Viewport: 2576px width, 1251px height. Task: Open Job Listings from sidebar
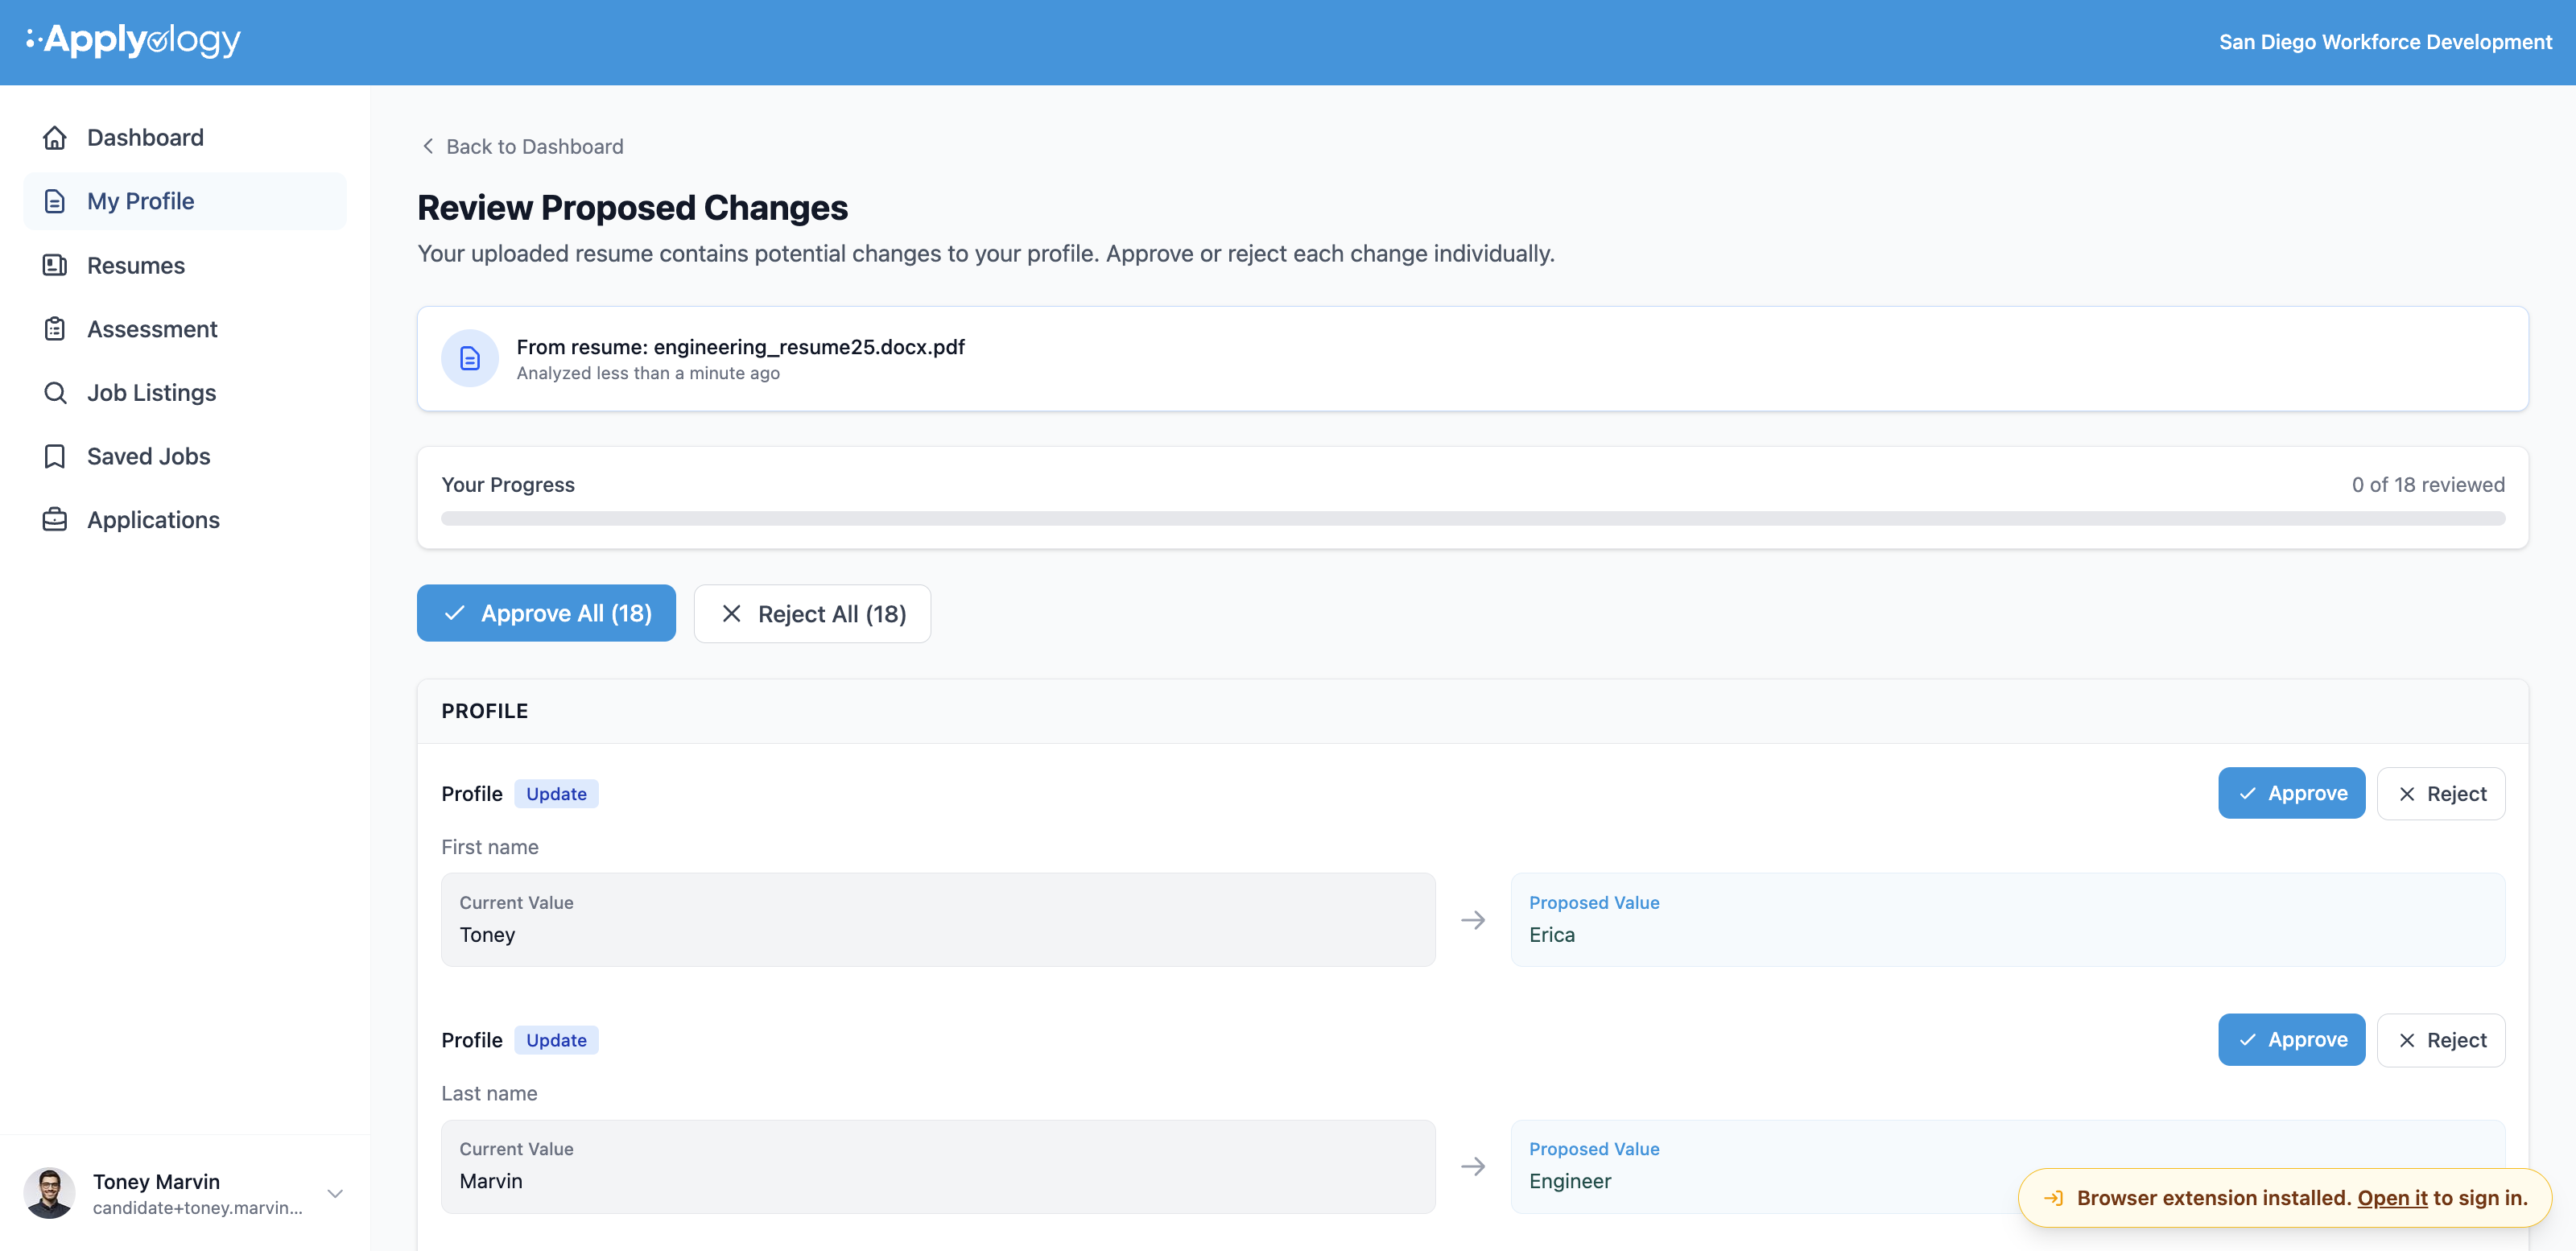point(185,393)
